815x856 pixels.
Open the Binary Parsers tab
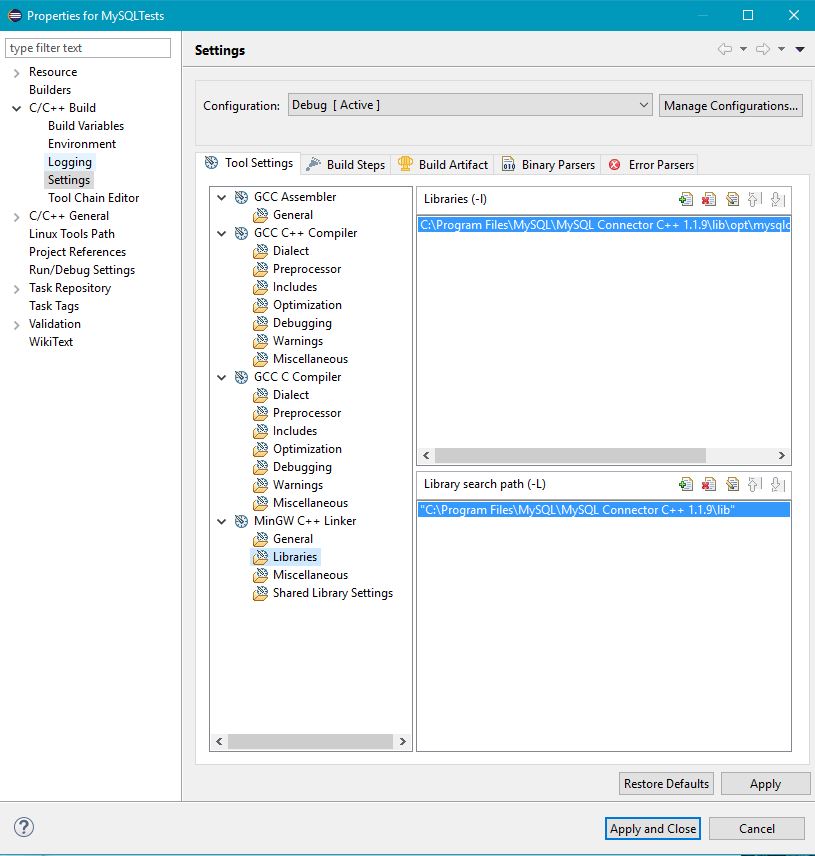click(x=548, y=164)
